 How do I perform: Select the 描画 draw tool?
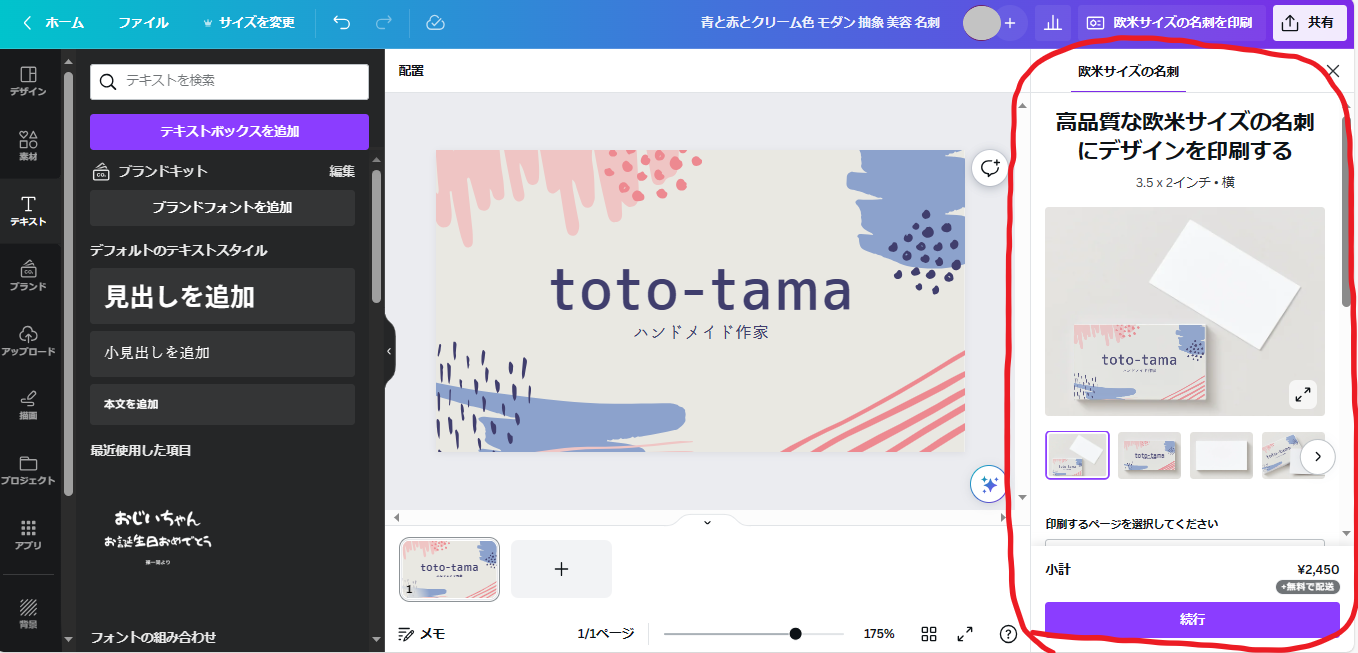pos(28,405)
